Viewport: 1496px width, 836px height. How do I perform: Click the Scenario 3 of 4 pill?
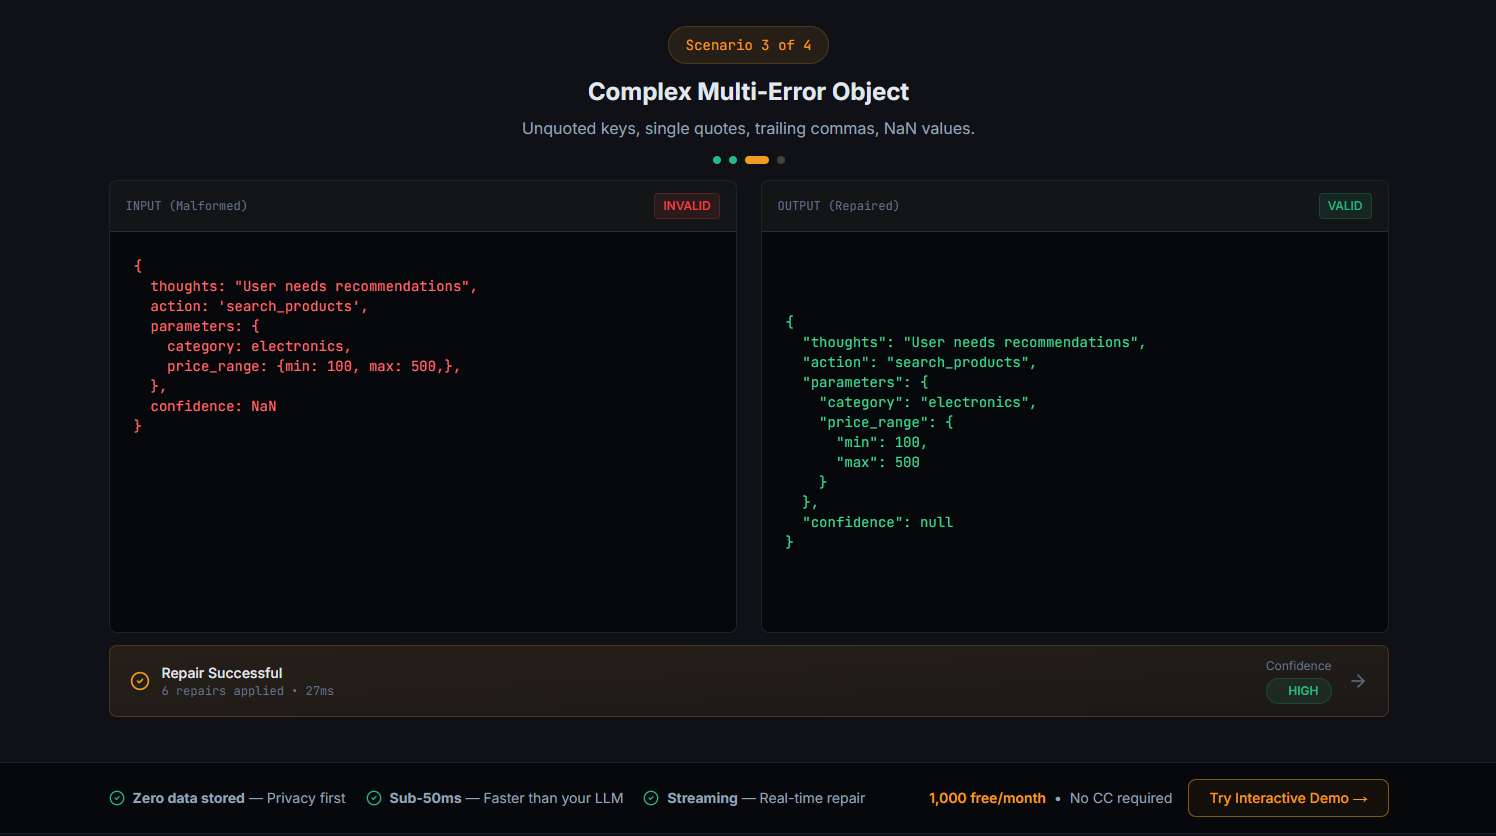748,45
